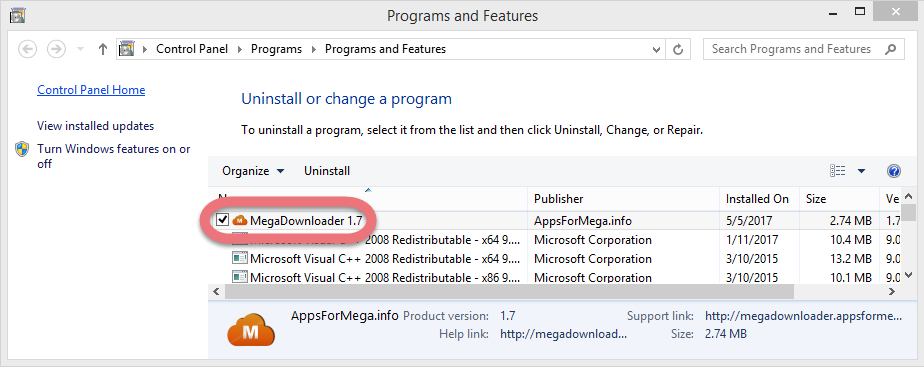
Task: Click the Control Panel icon in address bar
Action: [126, 49]
